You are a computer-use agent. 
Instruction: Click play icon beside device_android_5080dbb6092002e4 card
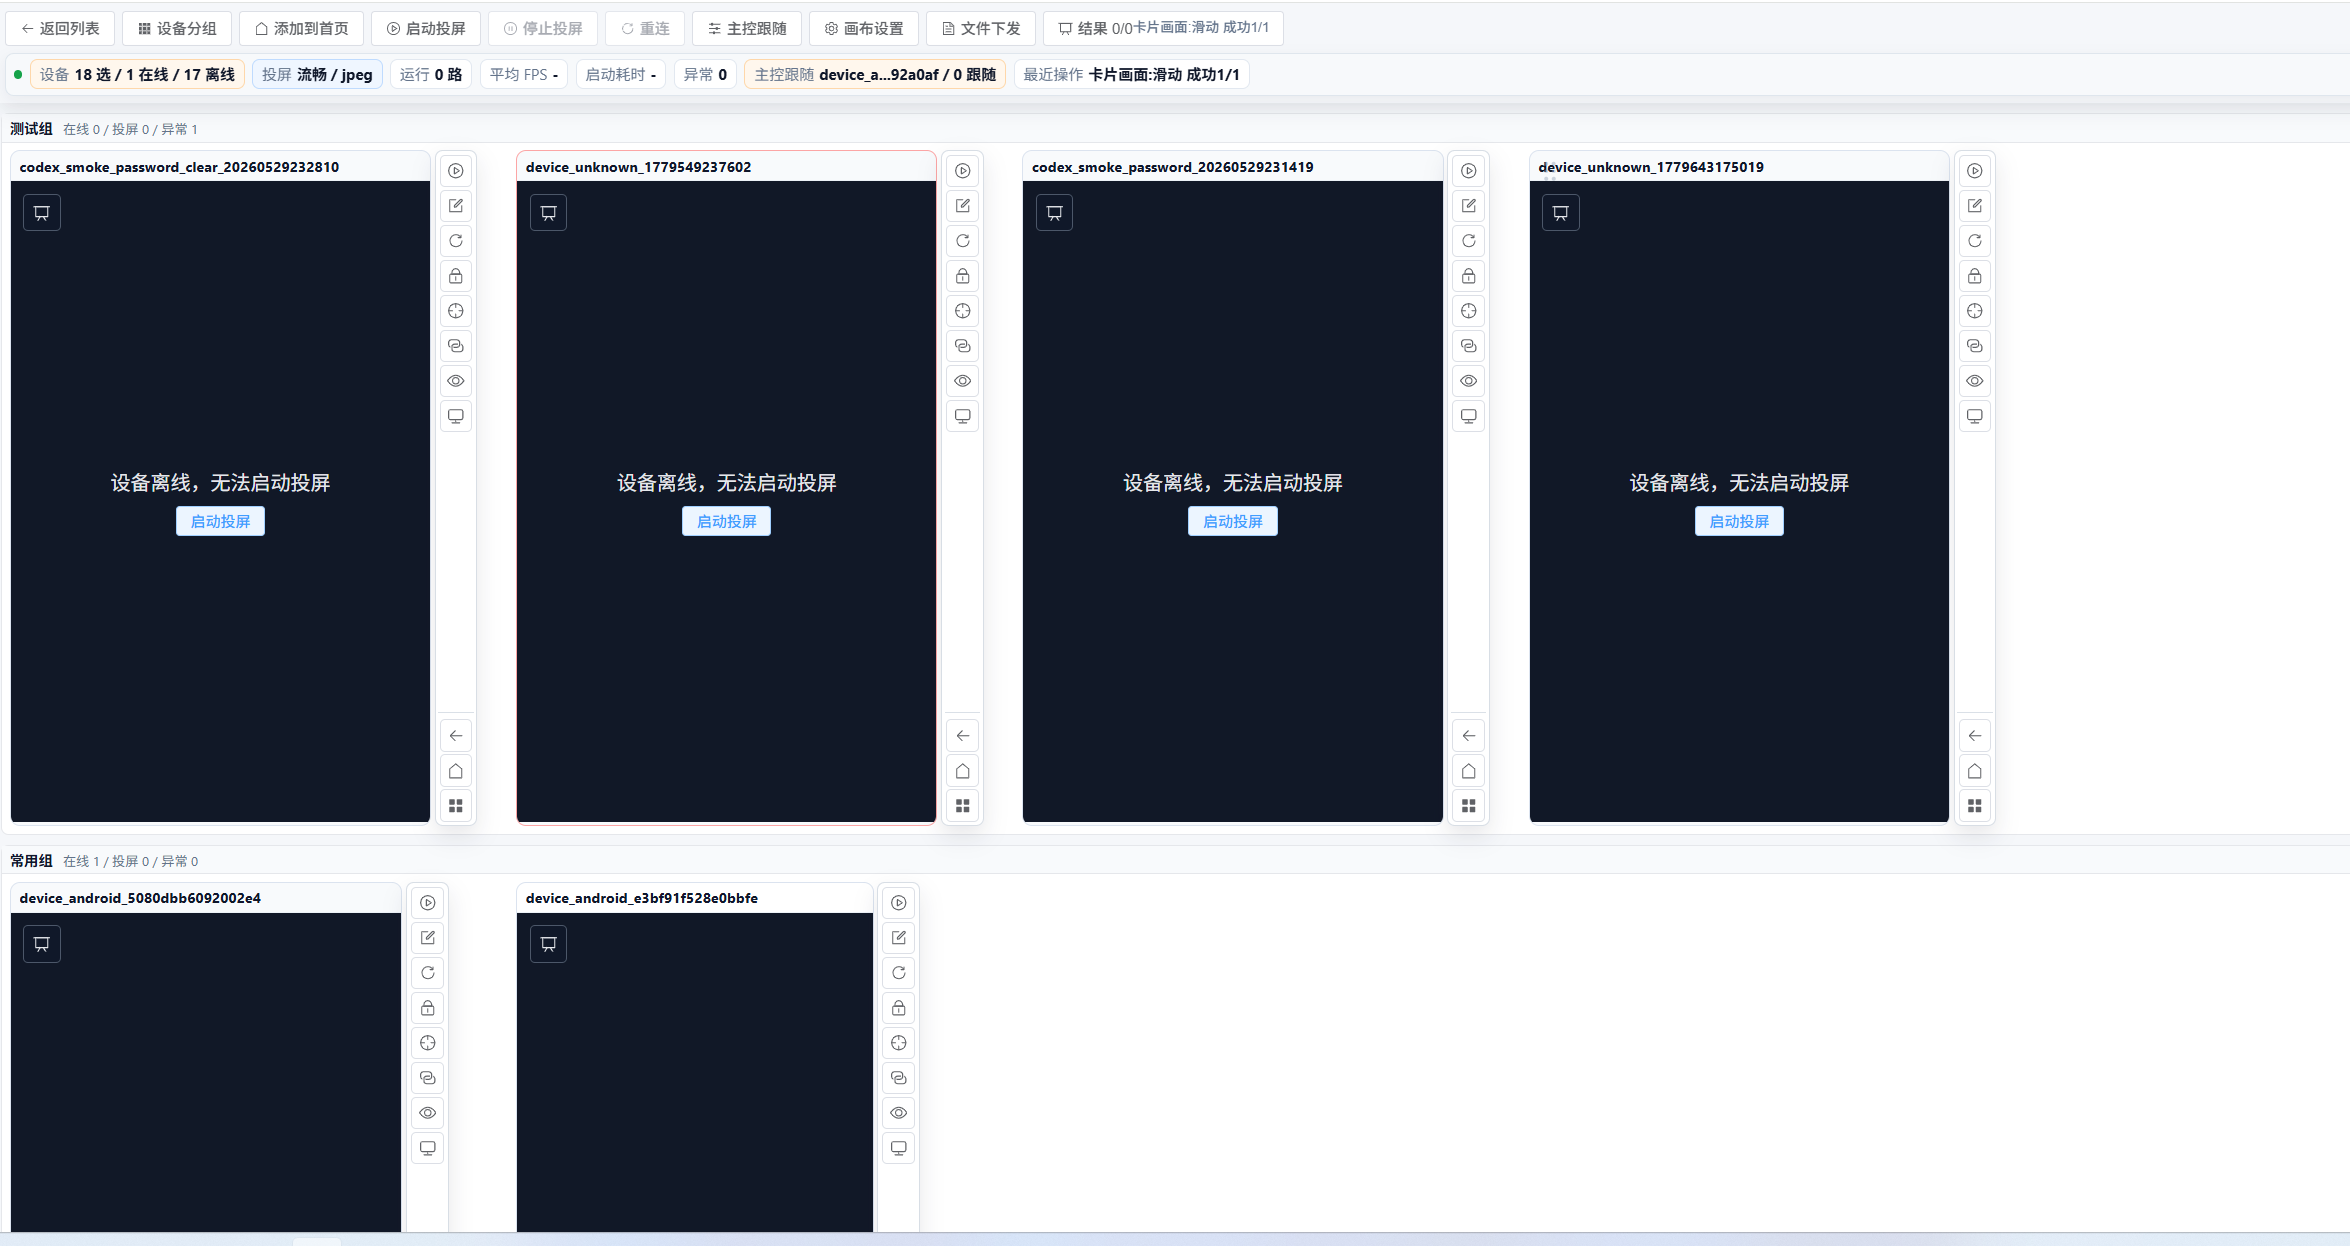[428, 903]
